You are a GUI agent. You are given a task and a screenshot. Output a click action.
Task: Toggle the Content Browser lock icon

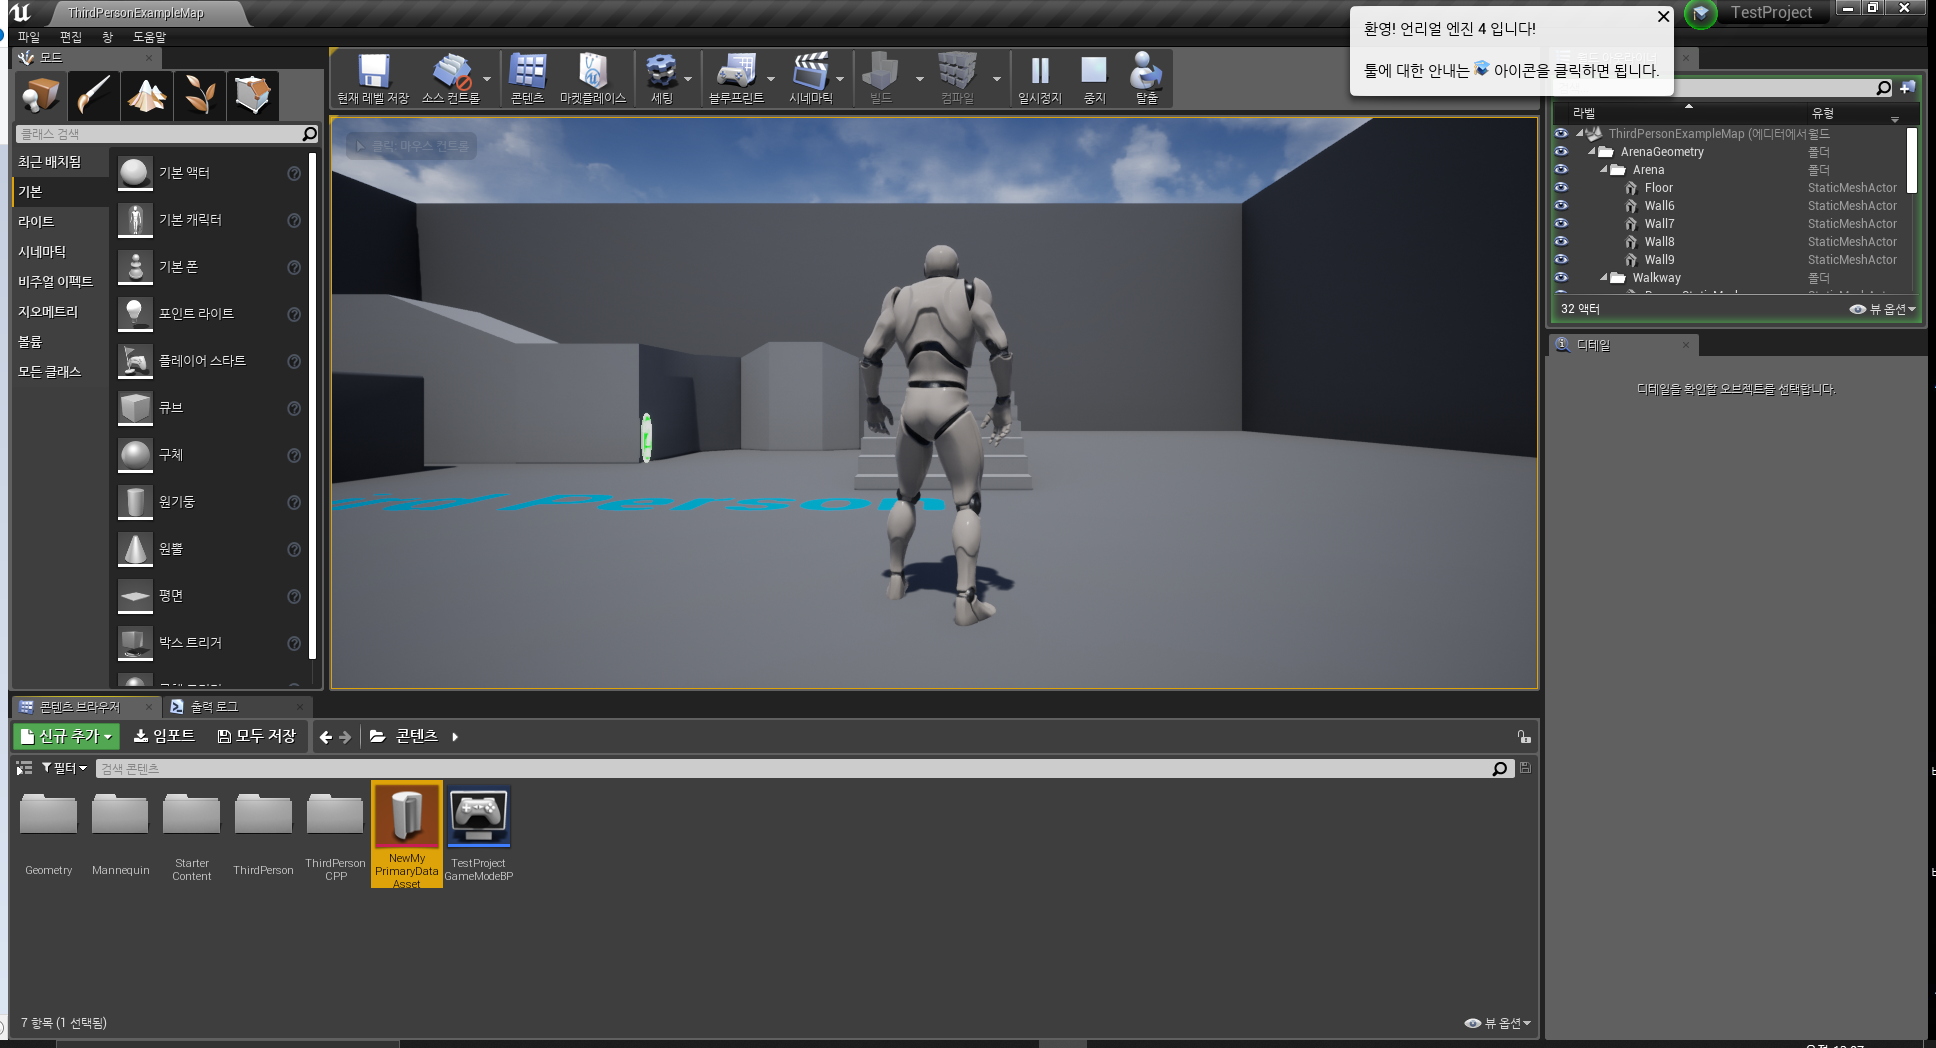tap(1524, 737)
